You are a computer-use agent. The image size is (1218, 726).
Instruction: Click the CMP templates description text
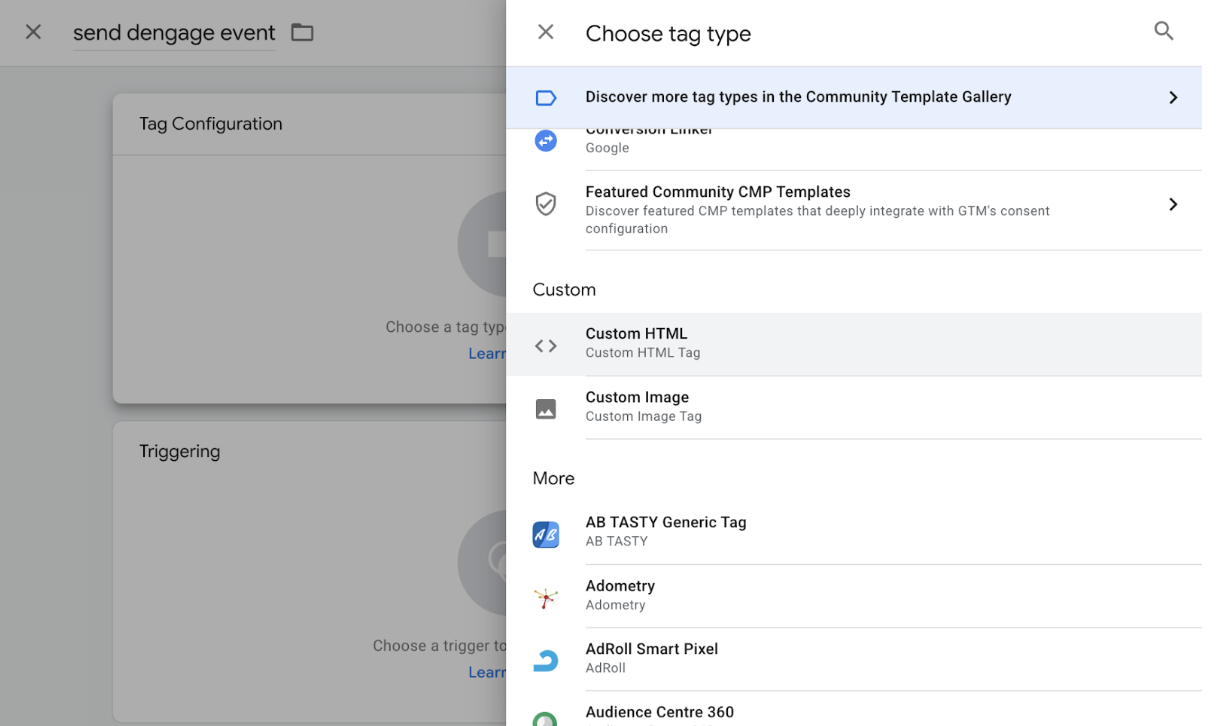click(818, 220)
